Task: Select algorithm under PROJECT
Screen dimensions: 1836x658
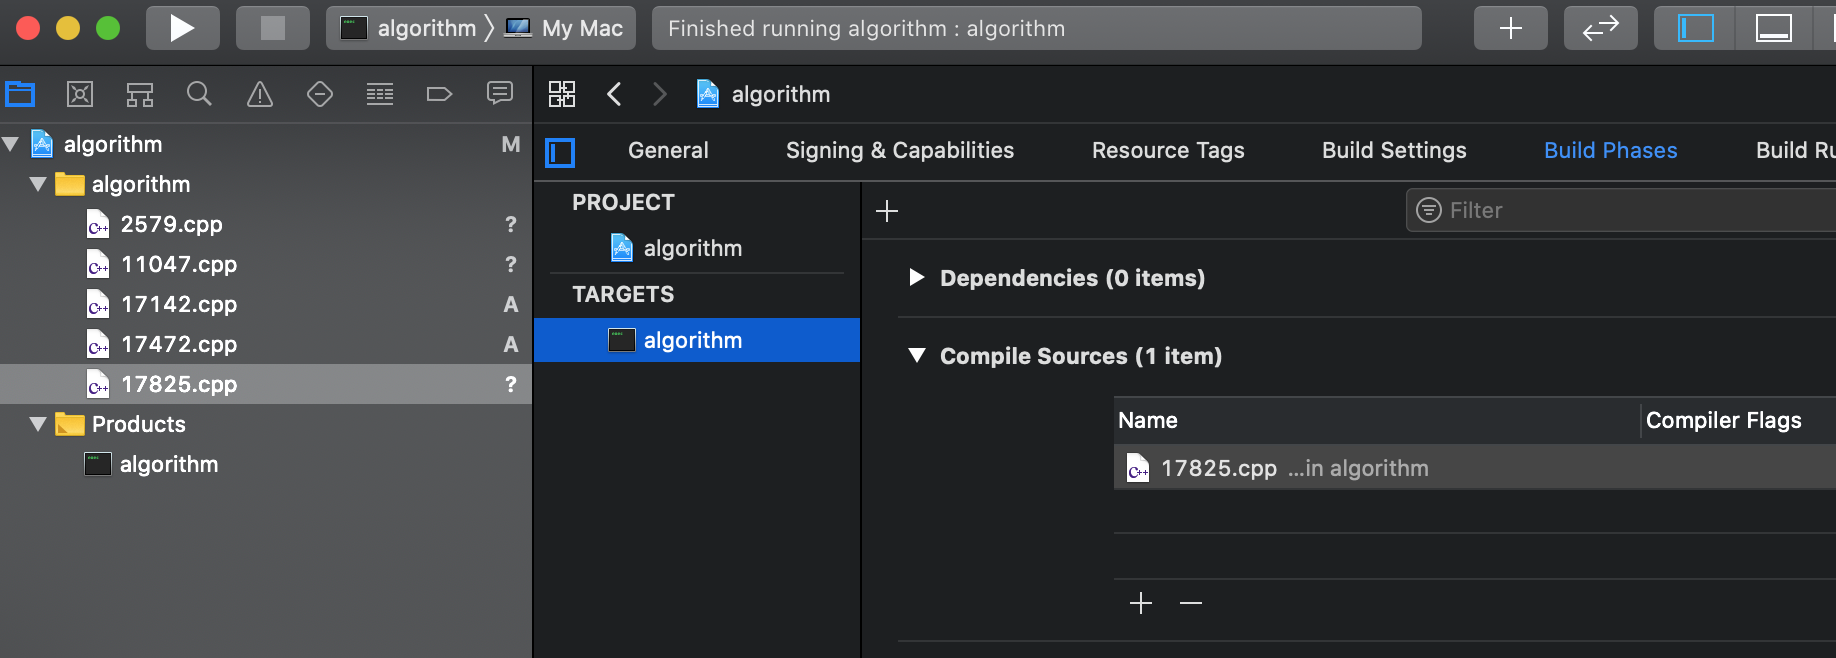Action: tap(697, 248)
